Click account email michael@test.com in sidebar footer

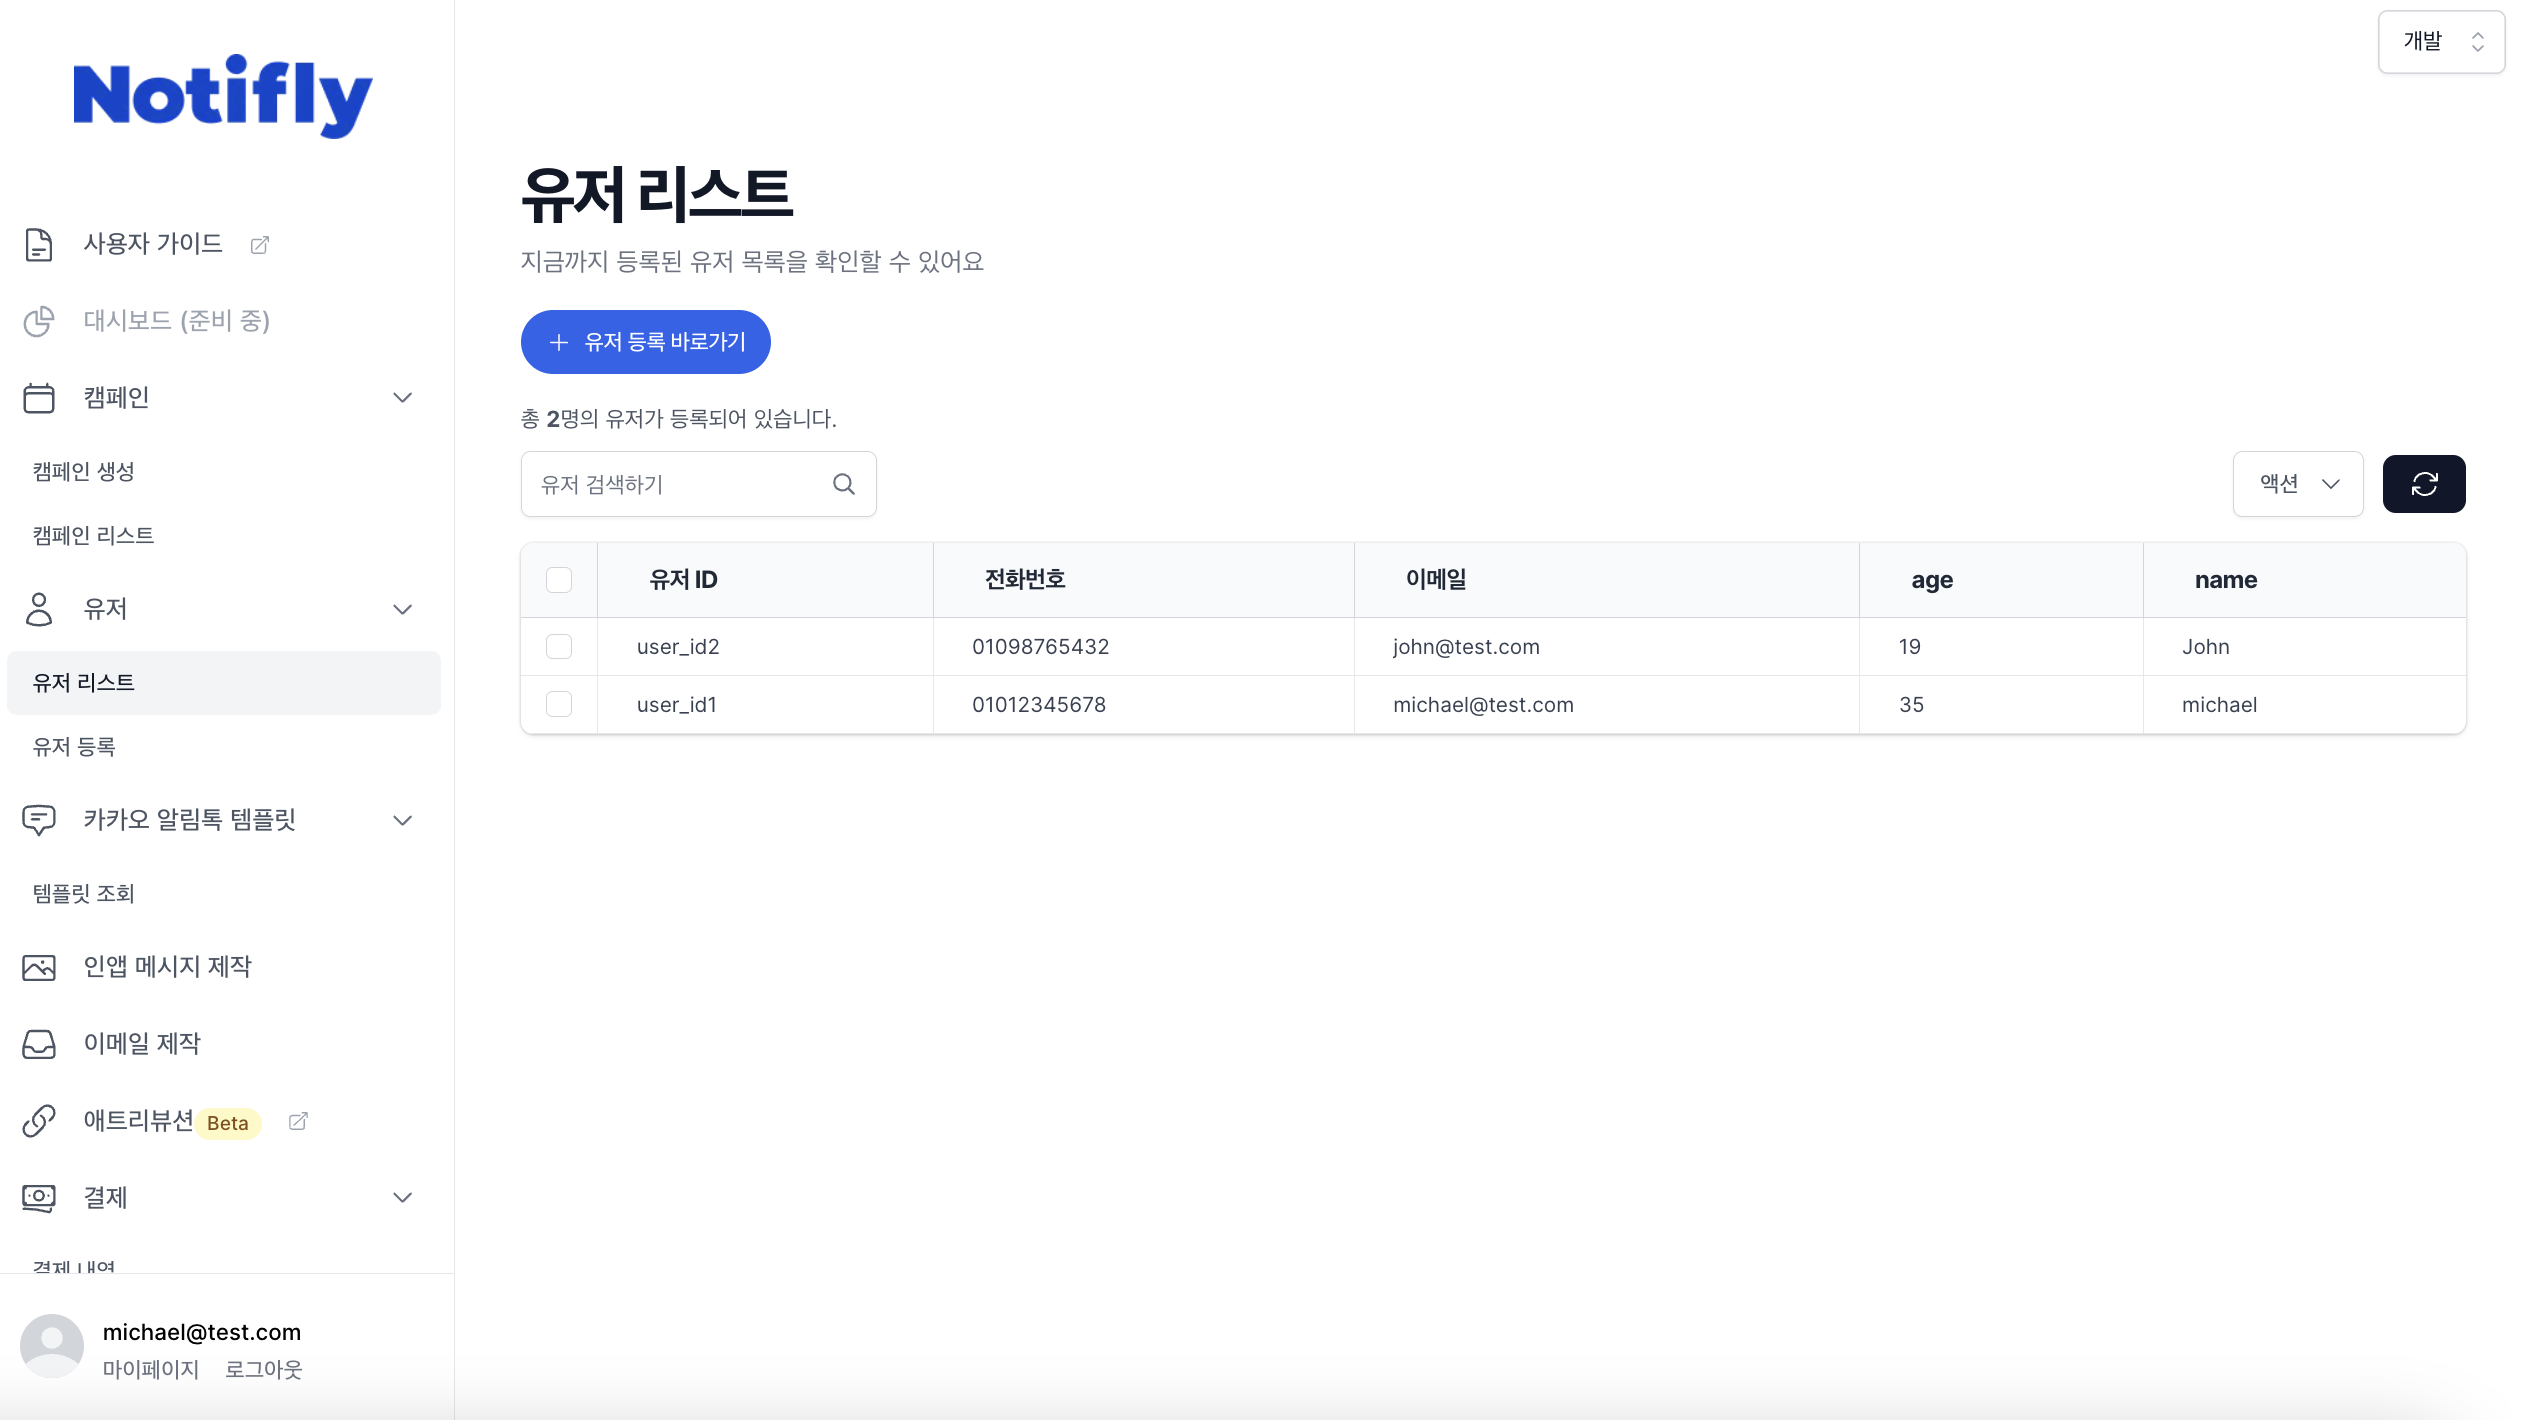pos(202,1332)
